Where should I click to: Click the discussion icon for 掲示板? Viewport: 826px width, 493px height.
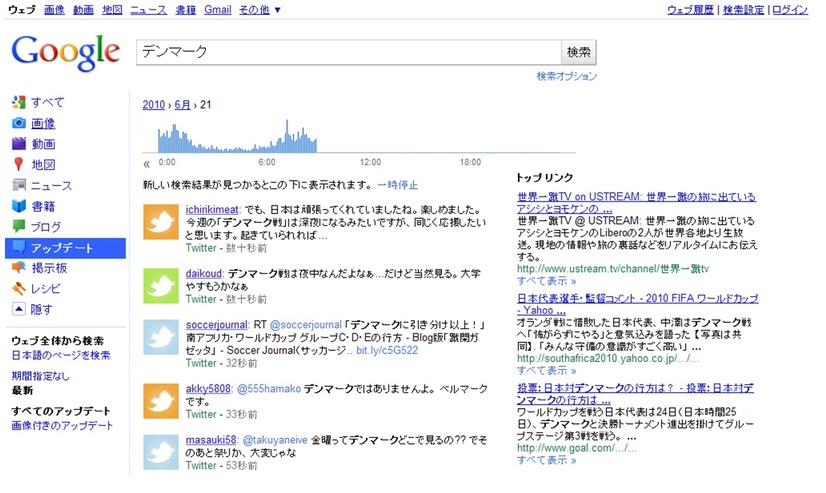(x=18, y=268)
